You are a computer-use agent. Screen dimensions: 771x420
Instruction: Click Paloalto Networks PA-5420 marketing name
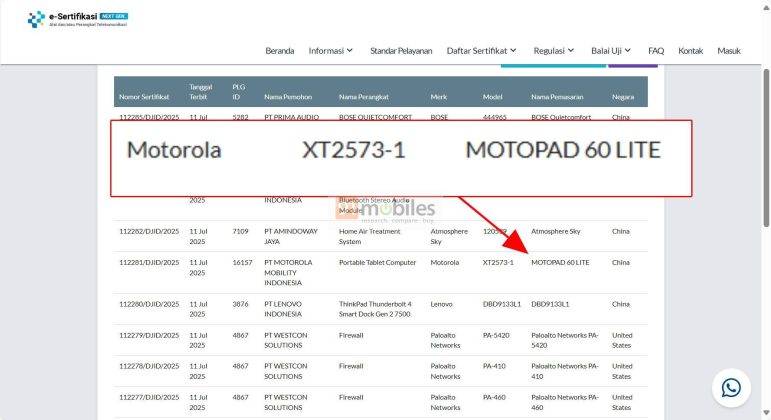[565, 340]
